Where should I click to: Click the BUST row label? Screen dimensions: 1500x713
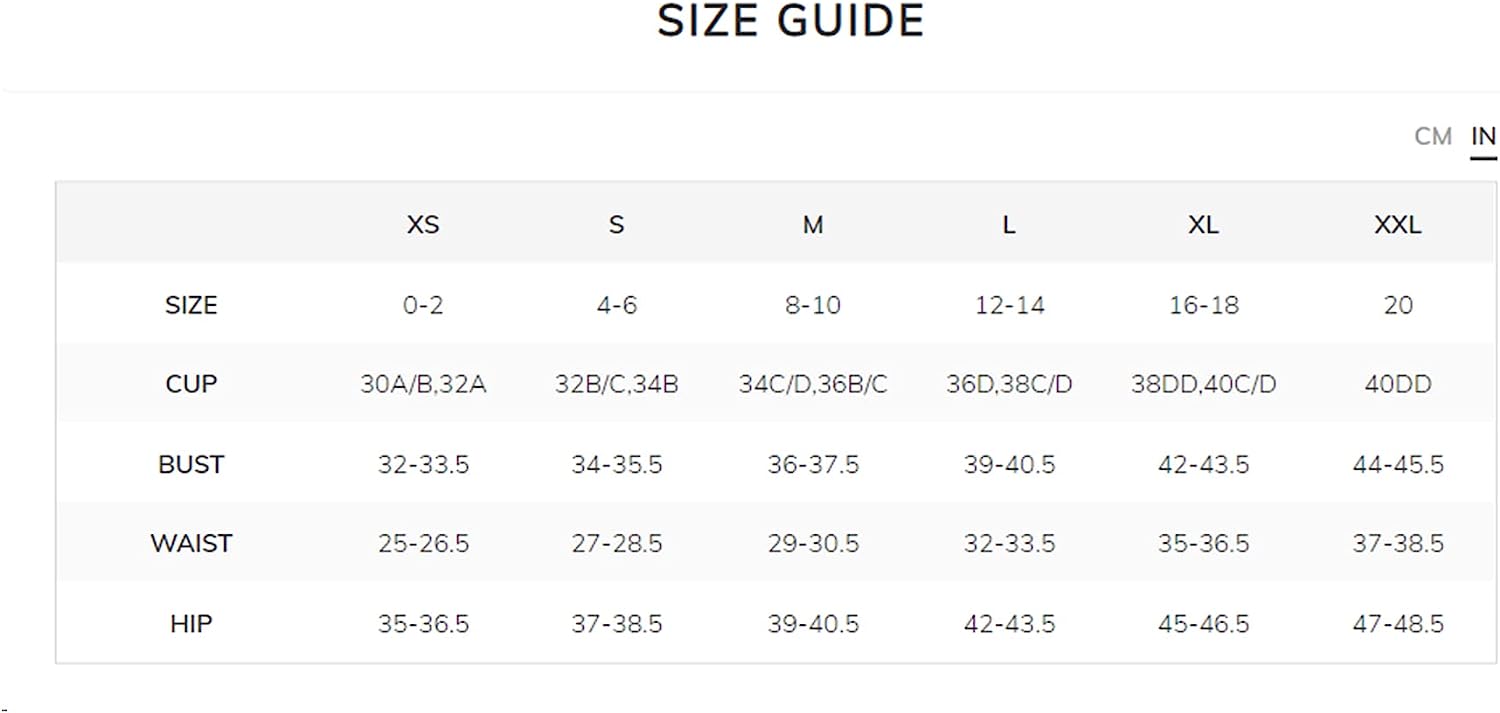(191, 464)
